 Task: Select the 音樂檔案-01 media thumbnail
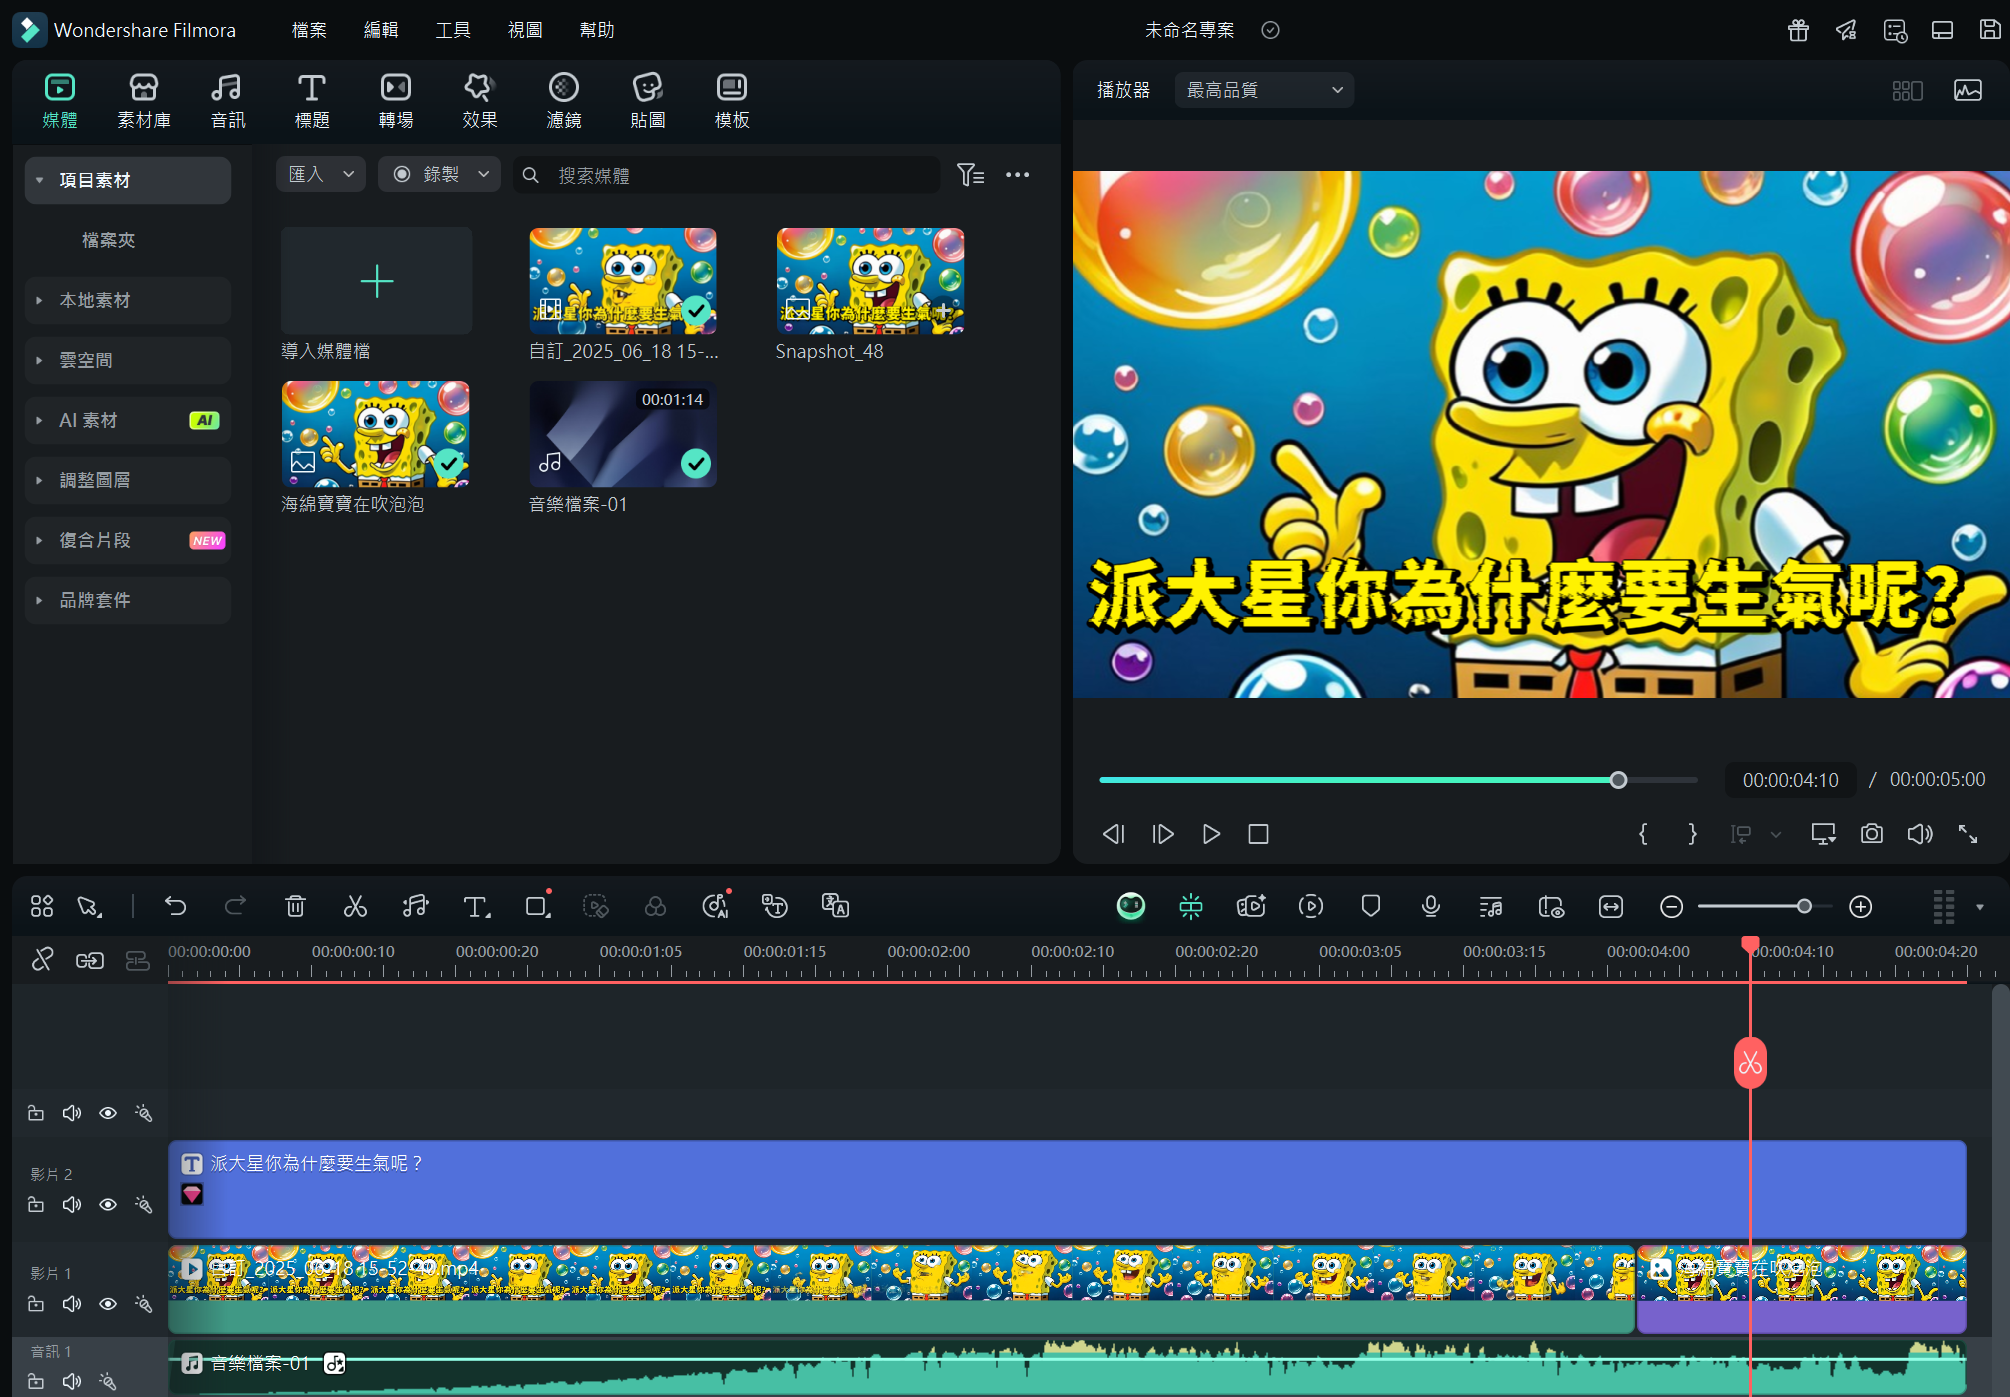(623, 434)
